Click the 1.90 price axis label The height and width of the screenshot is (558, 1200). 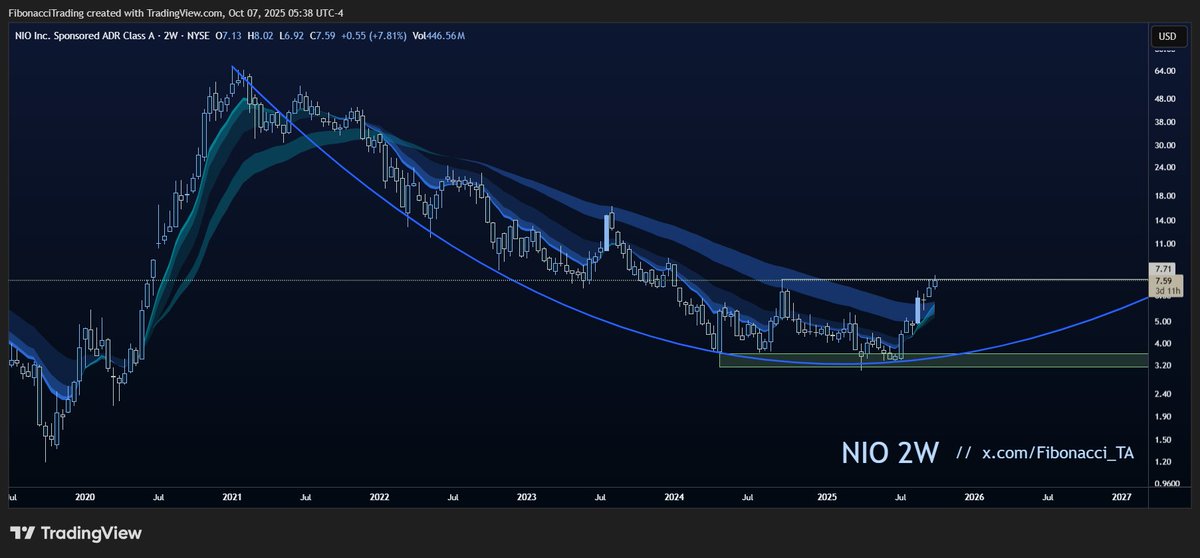[x=1163, y=416]
